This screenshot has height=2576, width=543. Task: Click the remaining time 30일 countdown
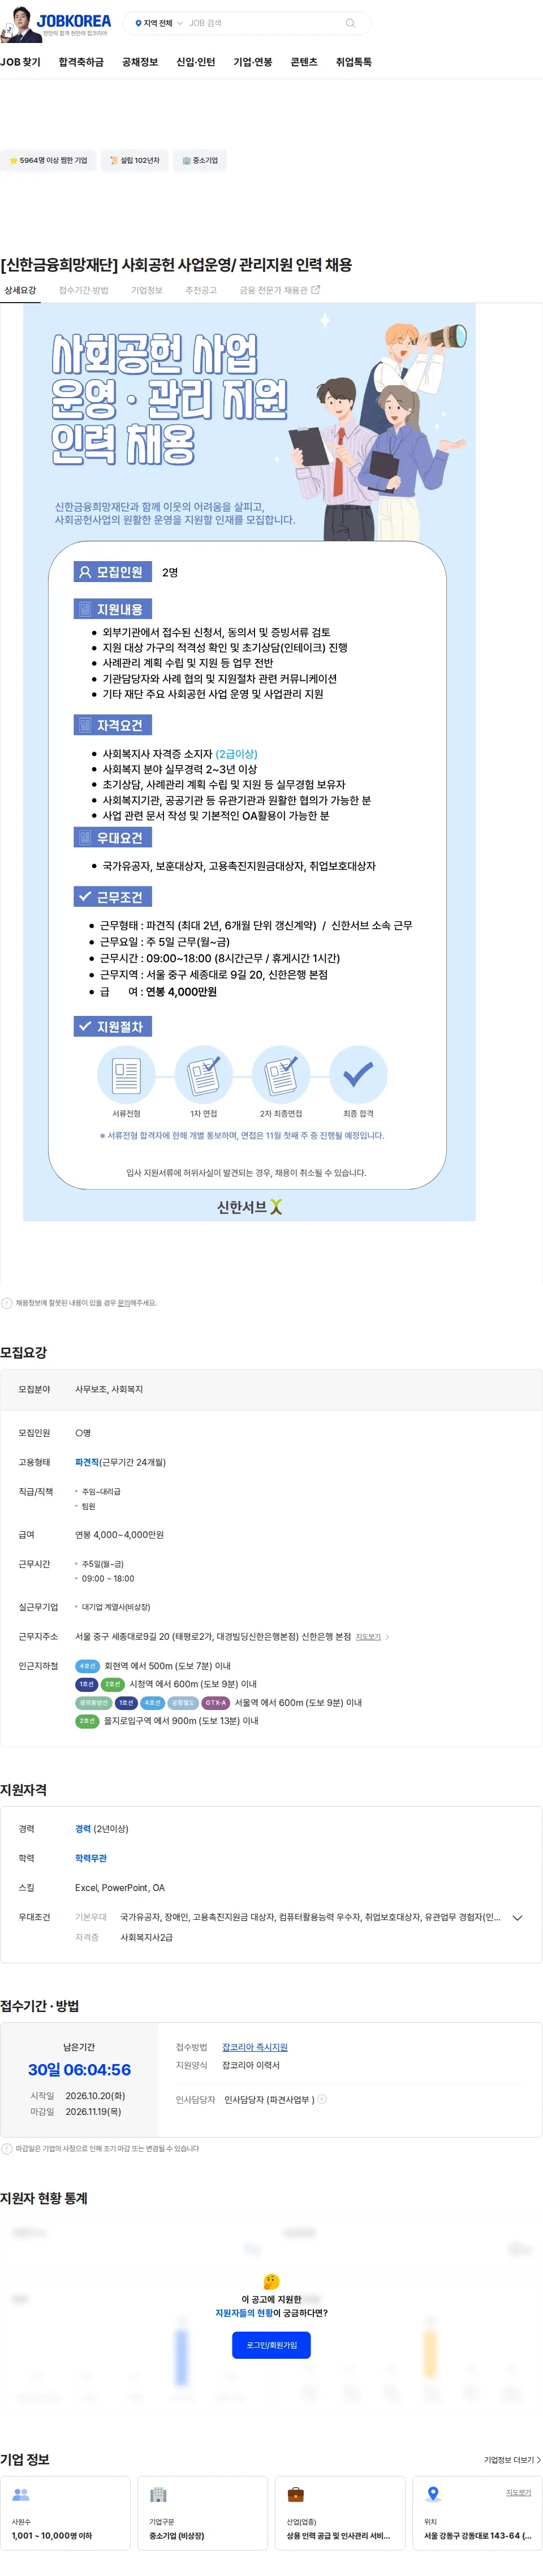point(79,2069)
